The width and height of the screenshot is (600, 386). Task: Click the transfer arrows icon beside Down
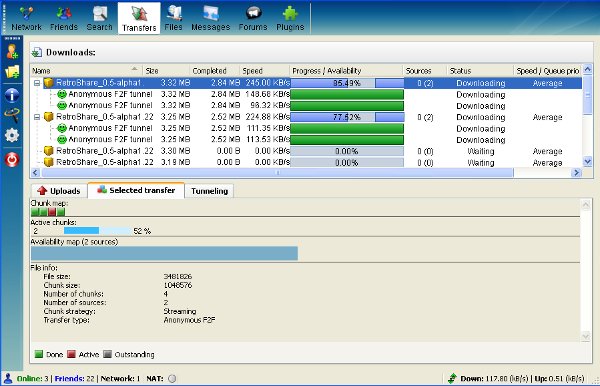coord(452,378)
